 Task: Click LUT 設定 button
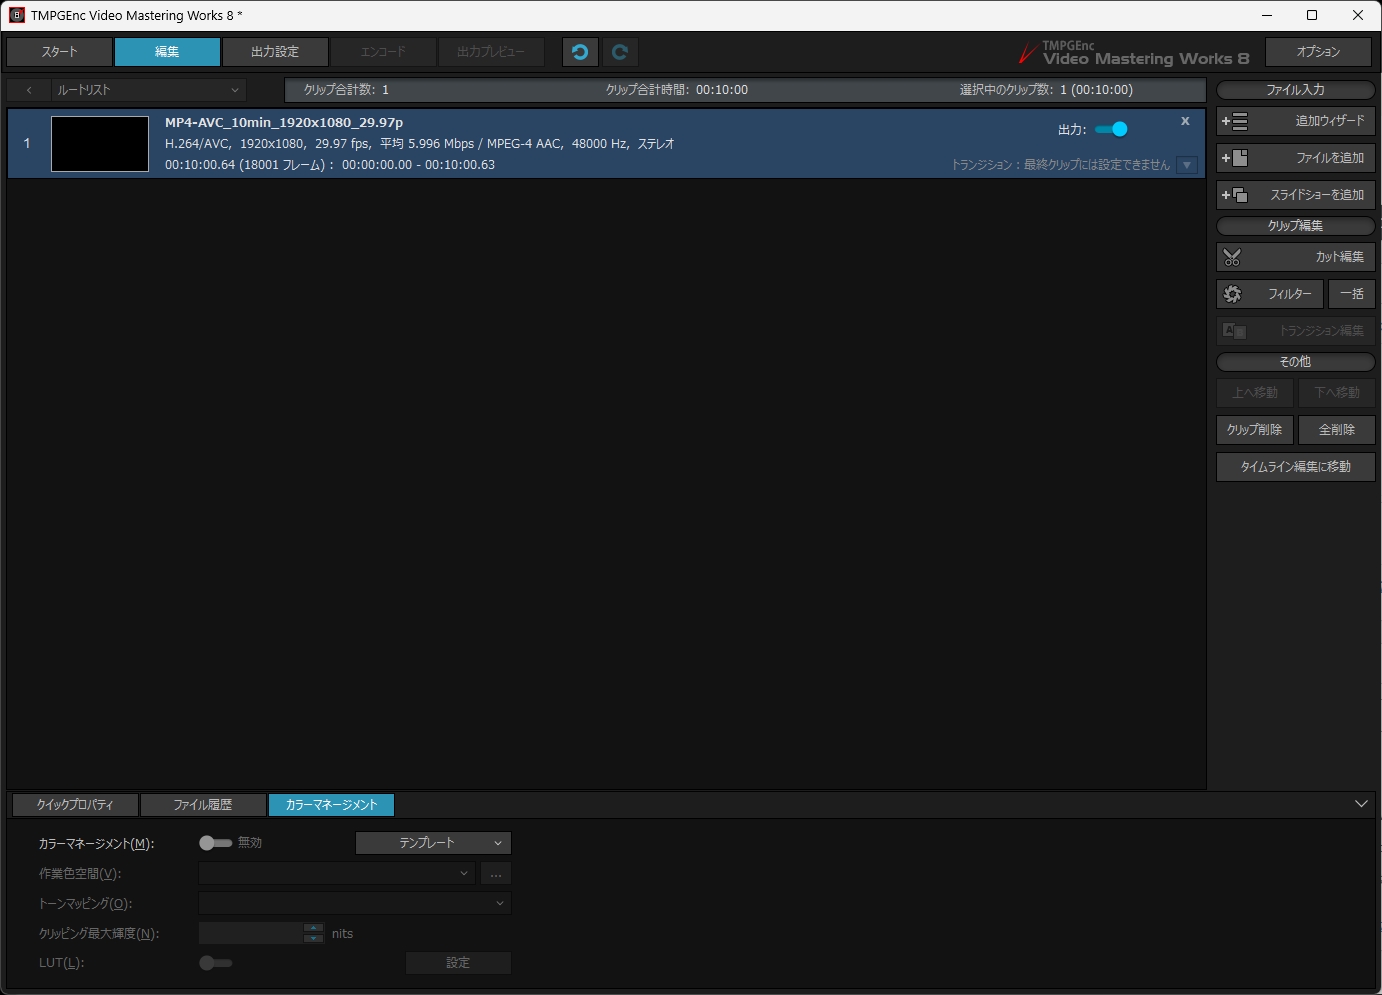[458, 963]
